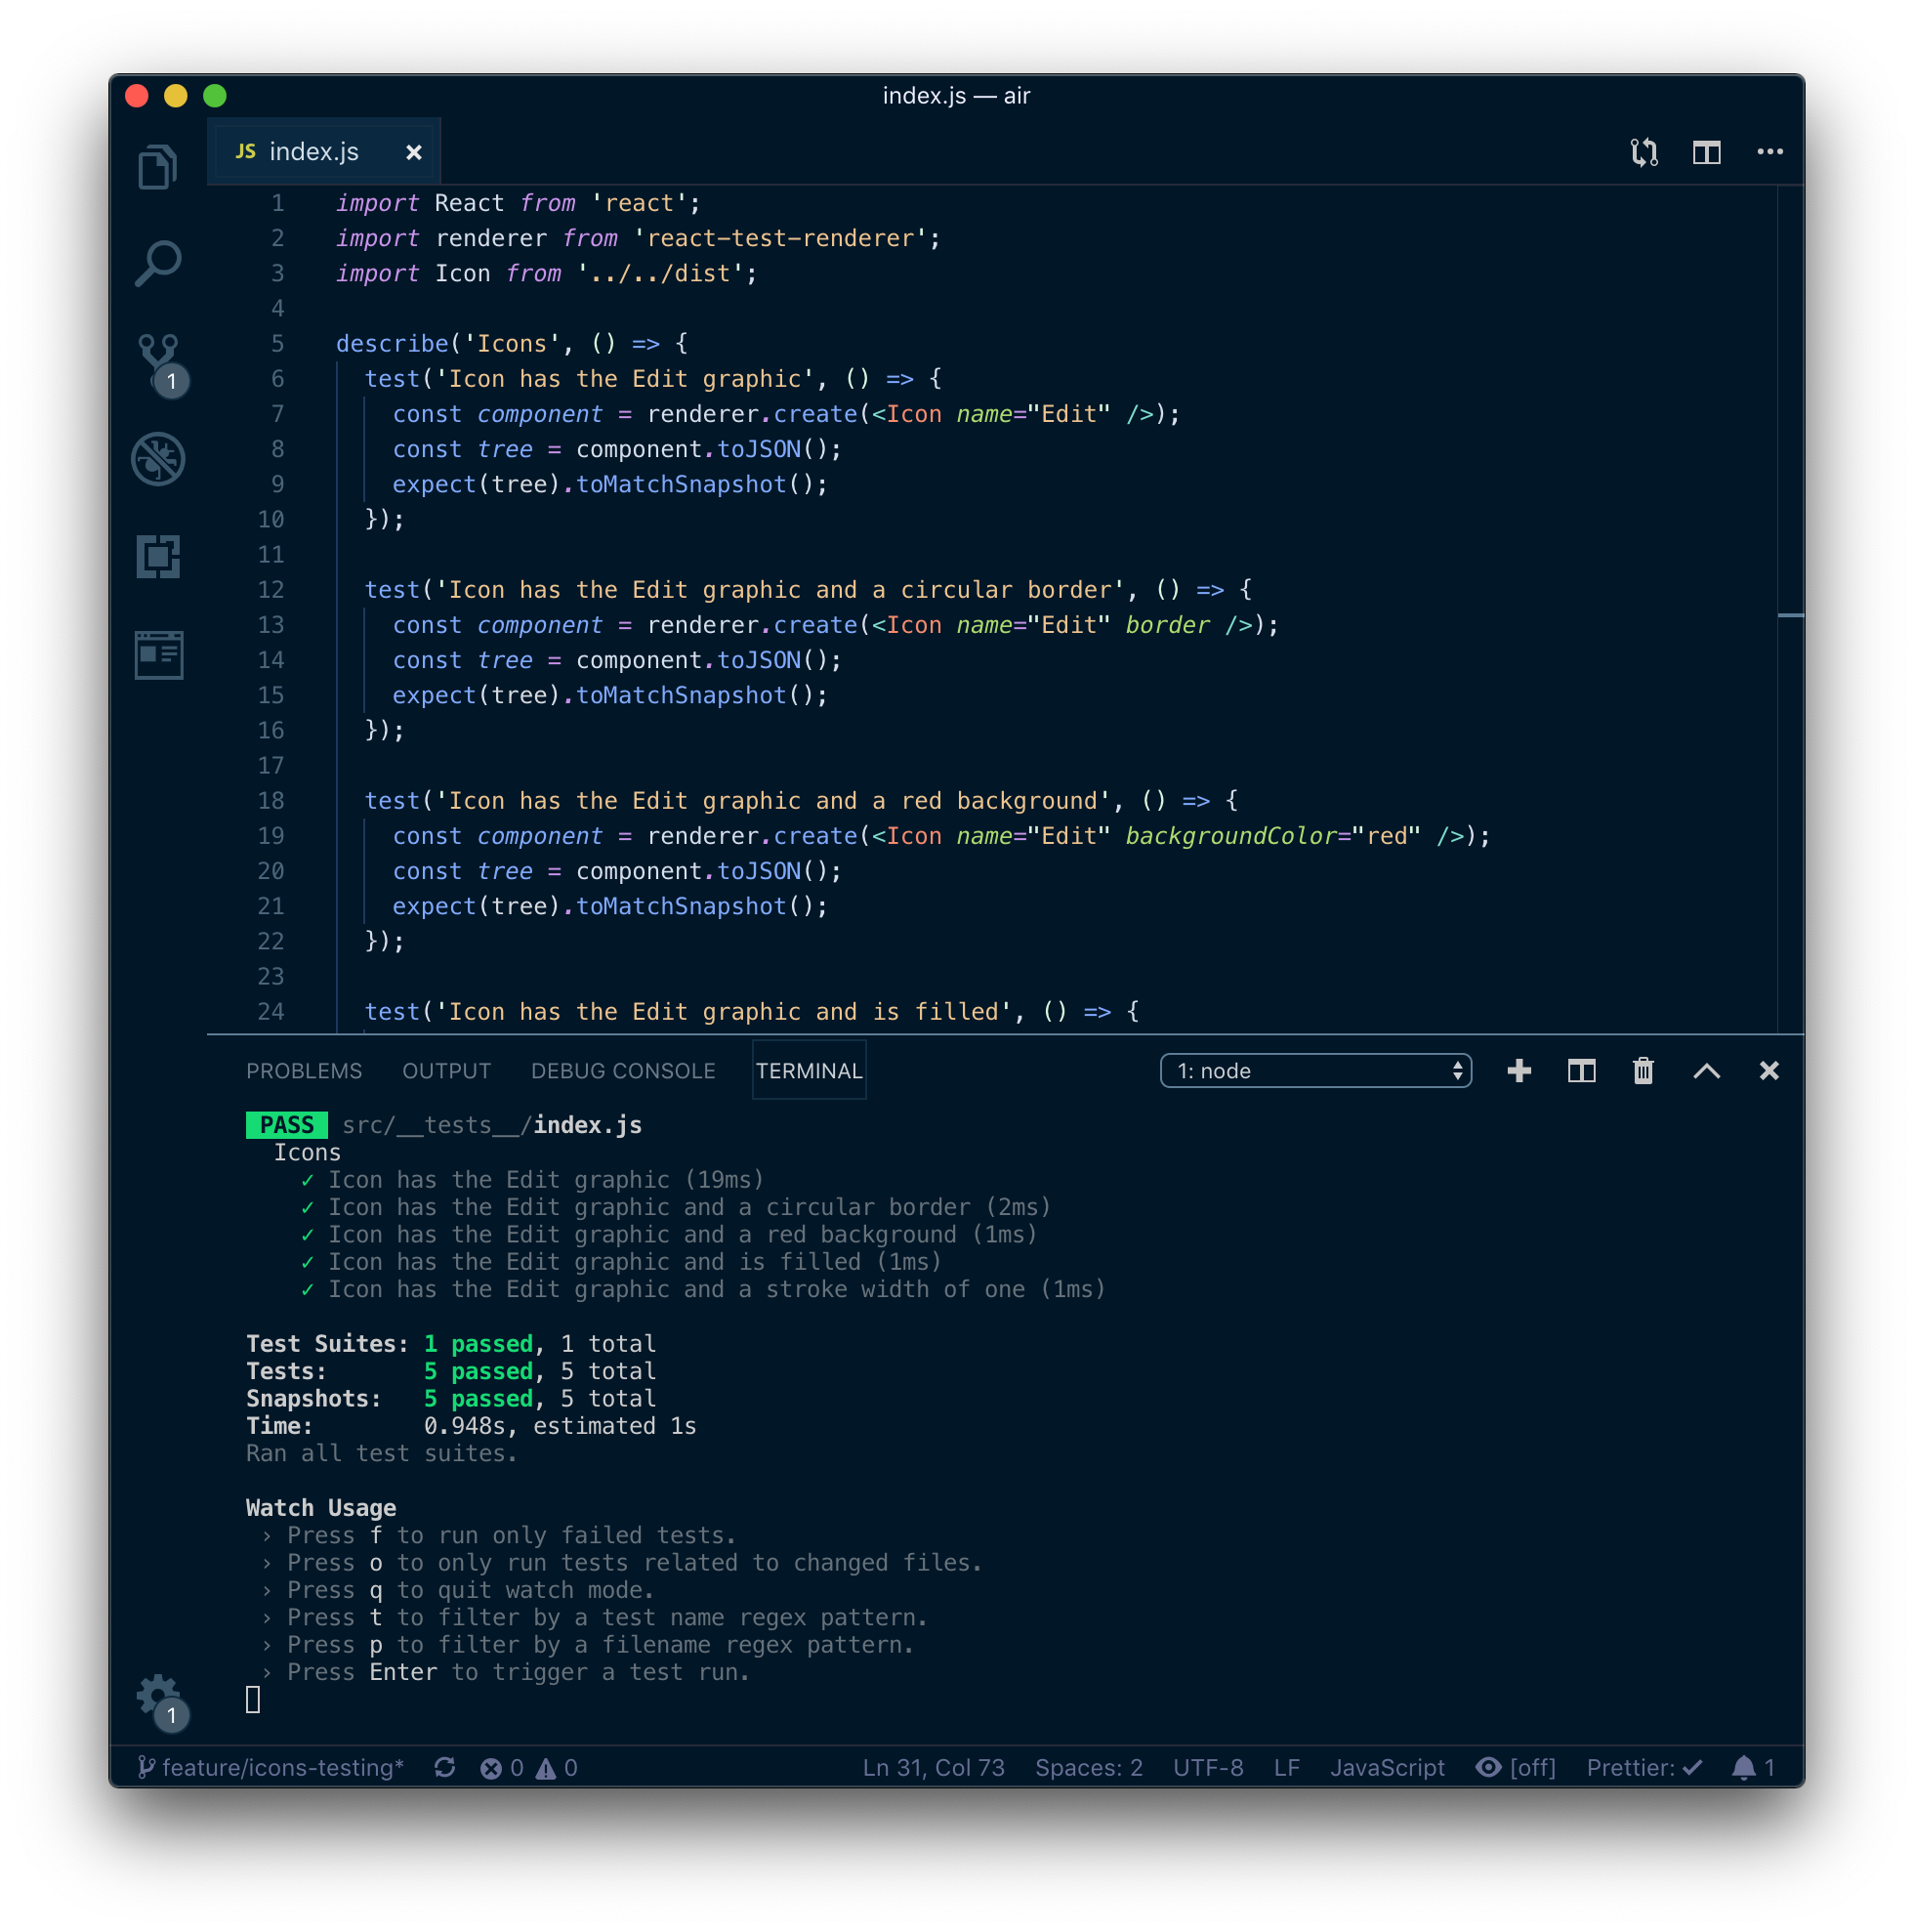
Task: Click the 'Prettier' status bar item
Action: (x=1644, y=1768)
